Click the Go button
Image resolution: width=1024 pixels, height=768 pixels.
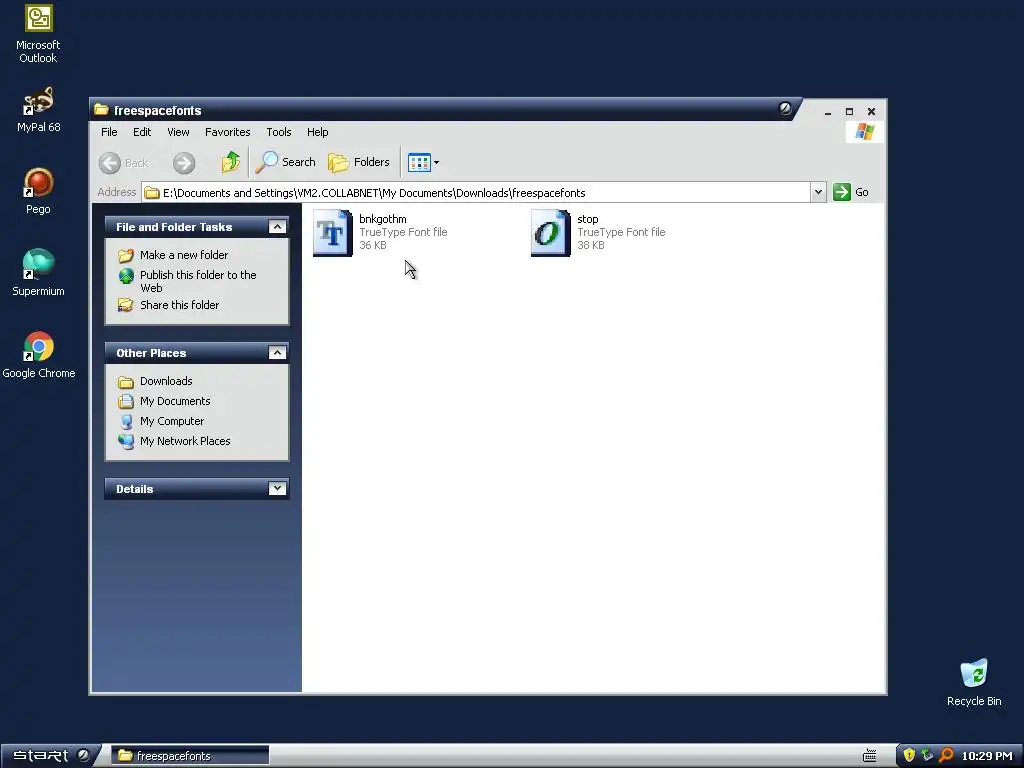click(x=851, y=192)
